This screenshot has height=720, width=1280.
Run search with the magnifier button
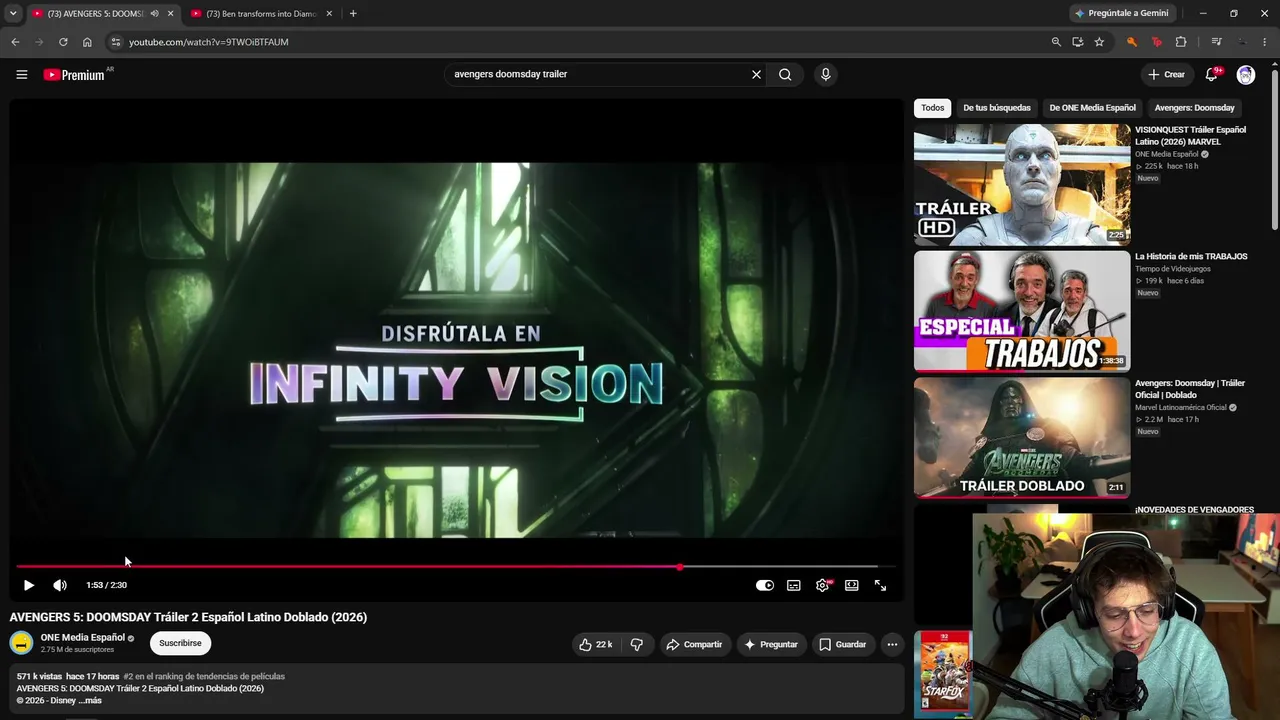(785, 74)
